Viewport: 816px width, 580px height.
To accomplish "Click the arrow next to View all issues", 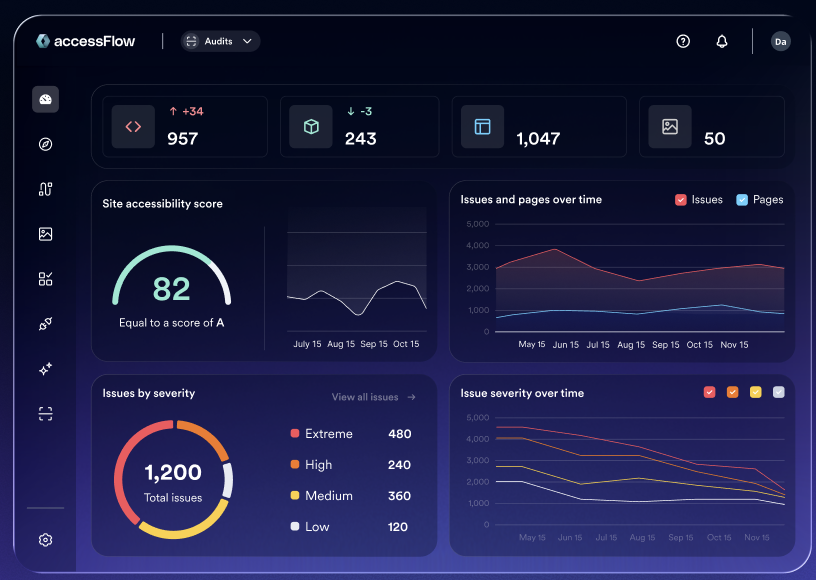I will point(412,397).
